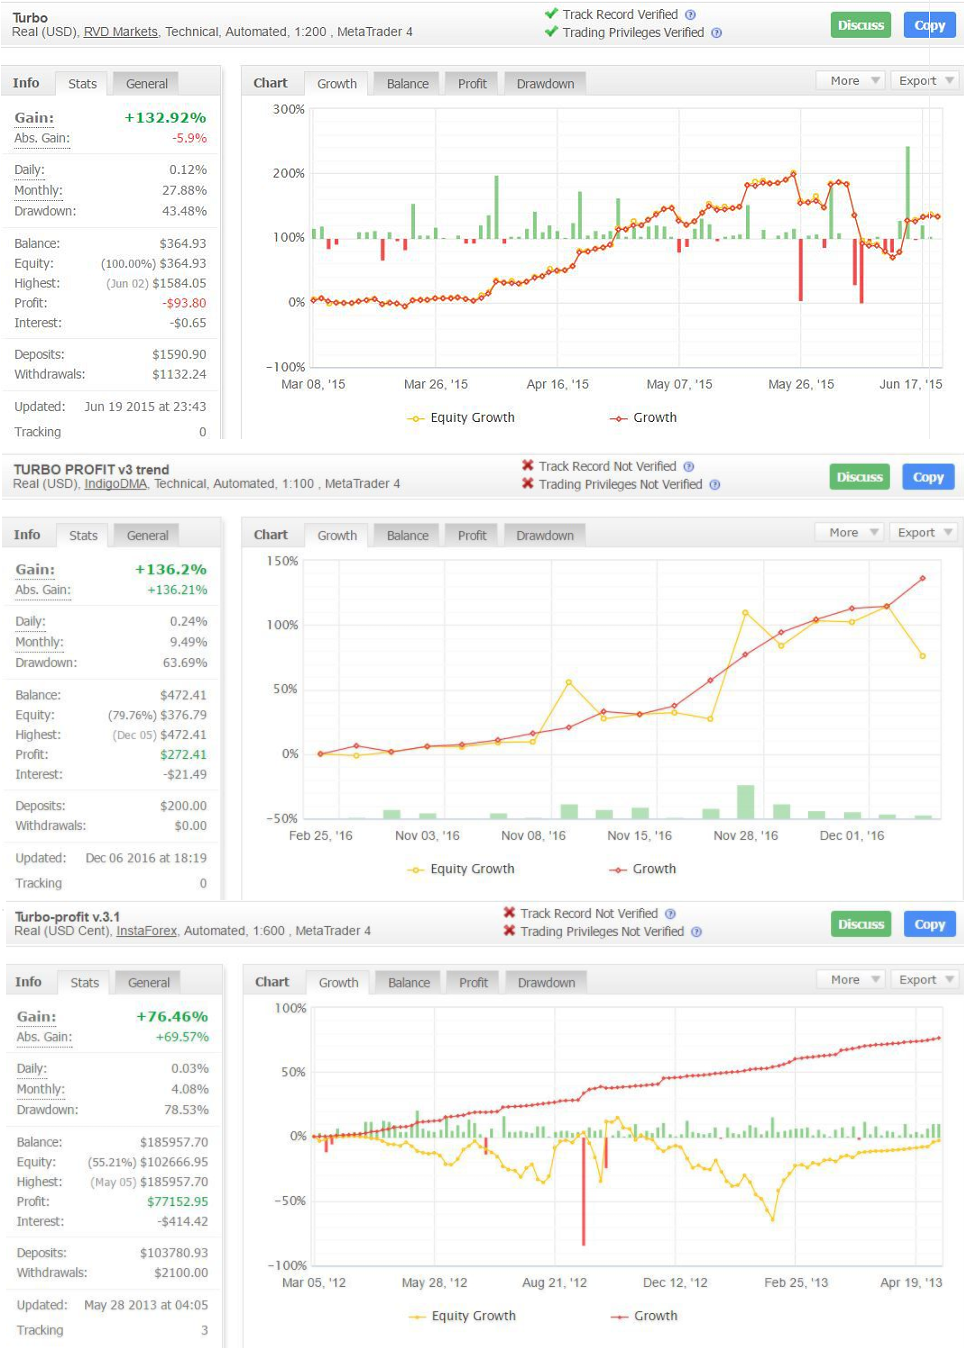Switch to Stats tab in Turbo-profit v.3.1 panel
This screenshot has width=964, height=1348.
coord(84,983)
